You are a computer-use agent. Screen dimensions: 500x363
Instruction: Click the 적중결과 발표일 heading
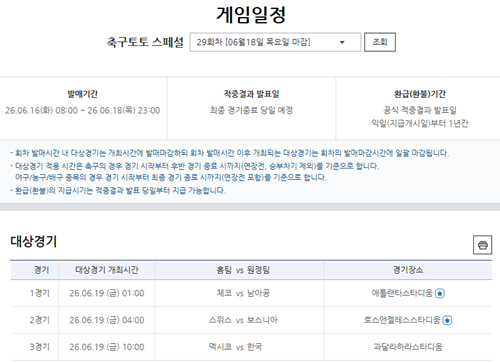tap(251, 94)
